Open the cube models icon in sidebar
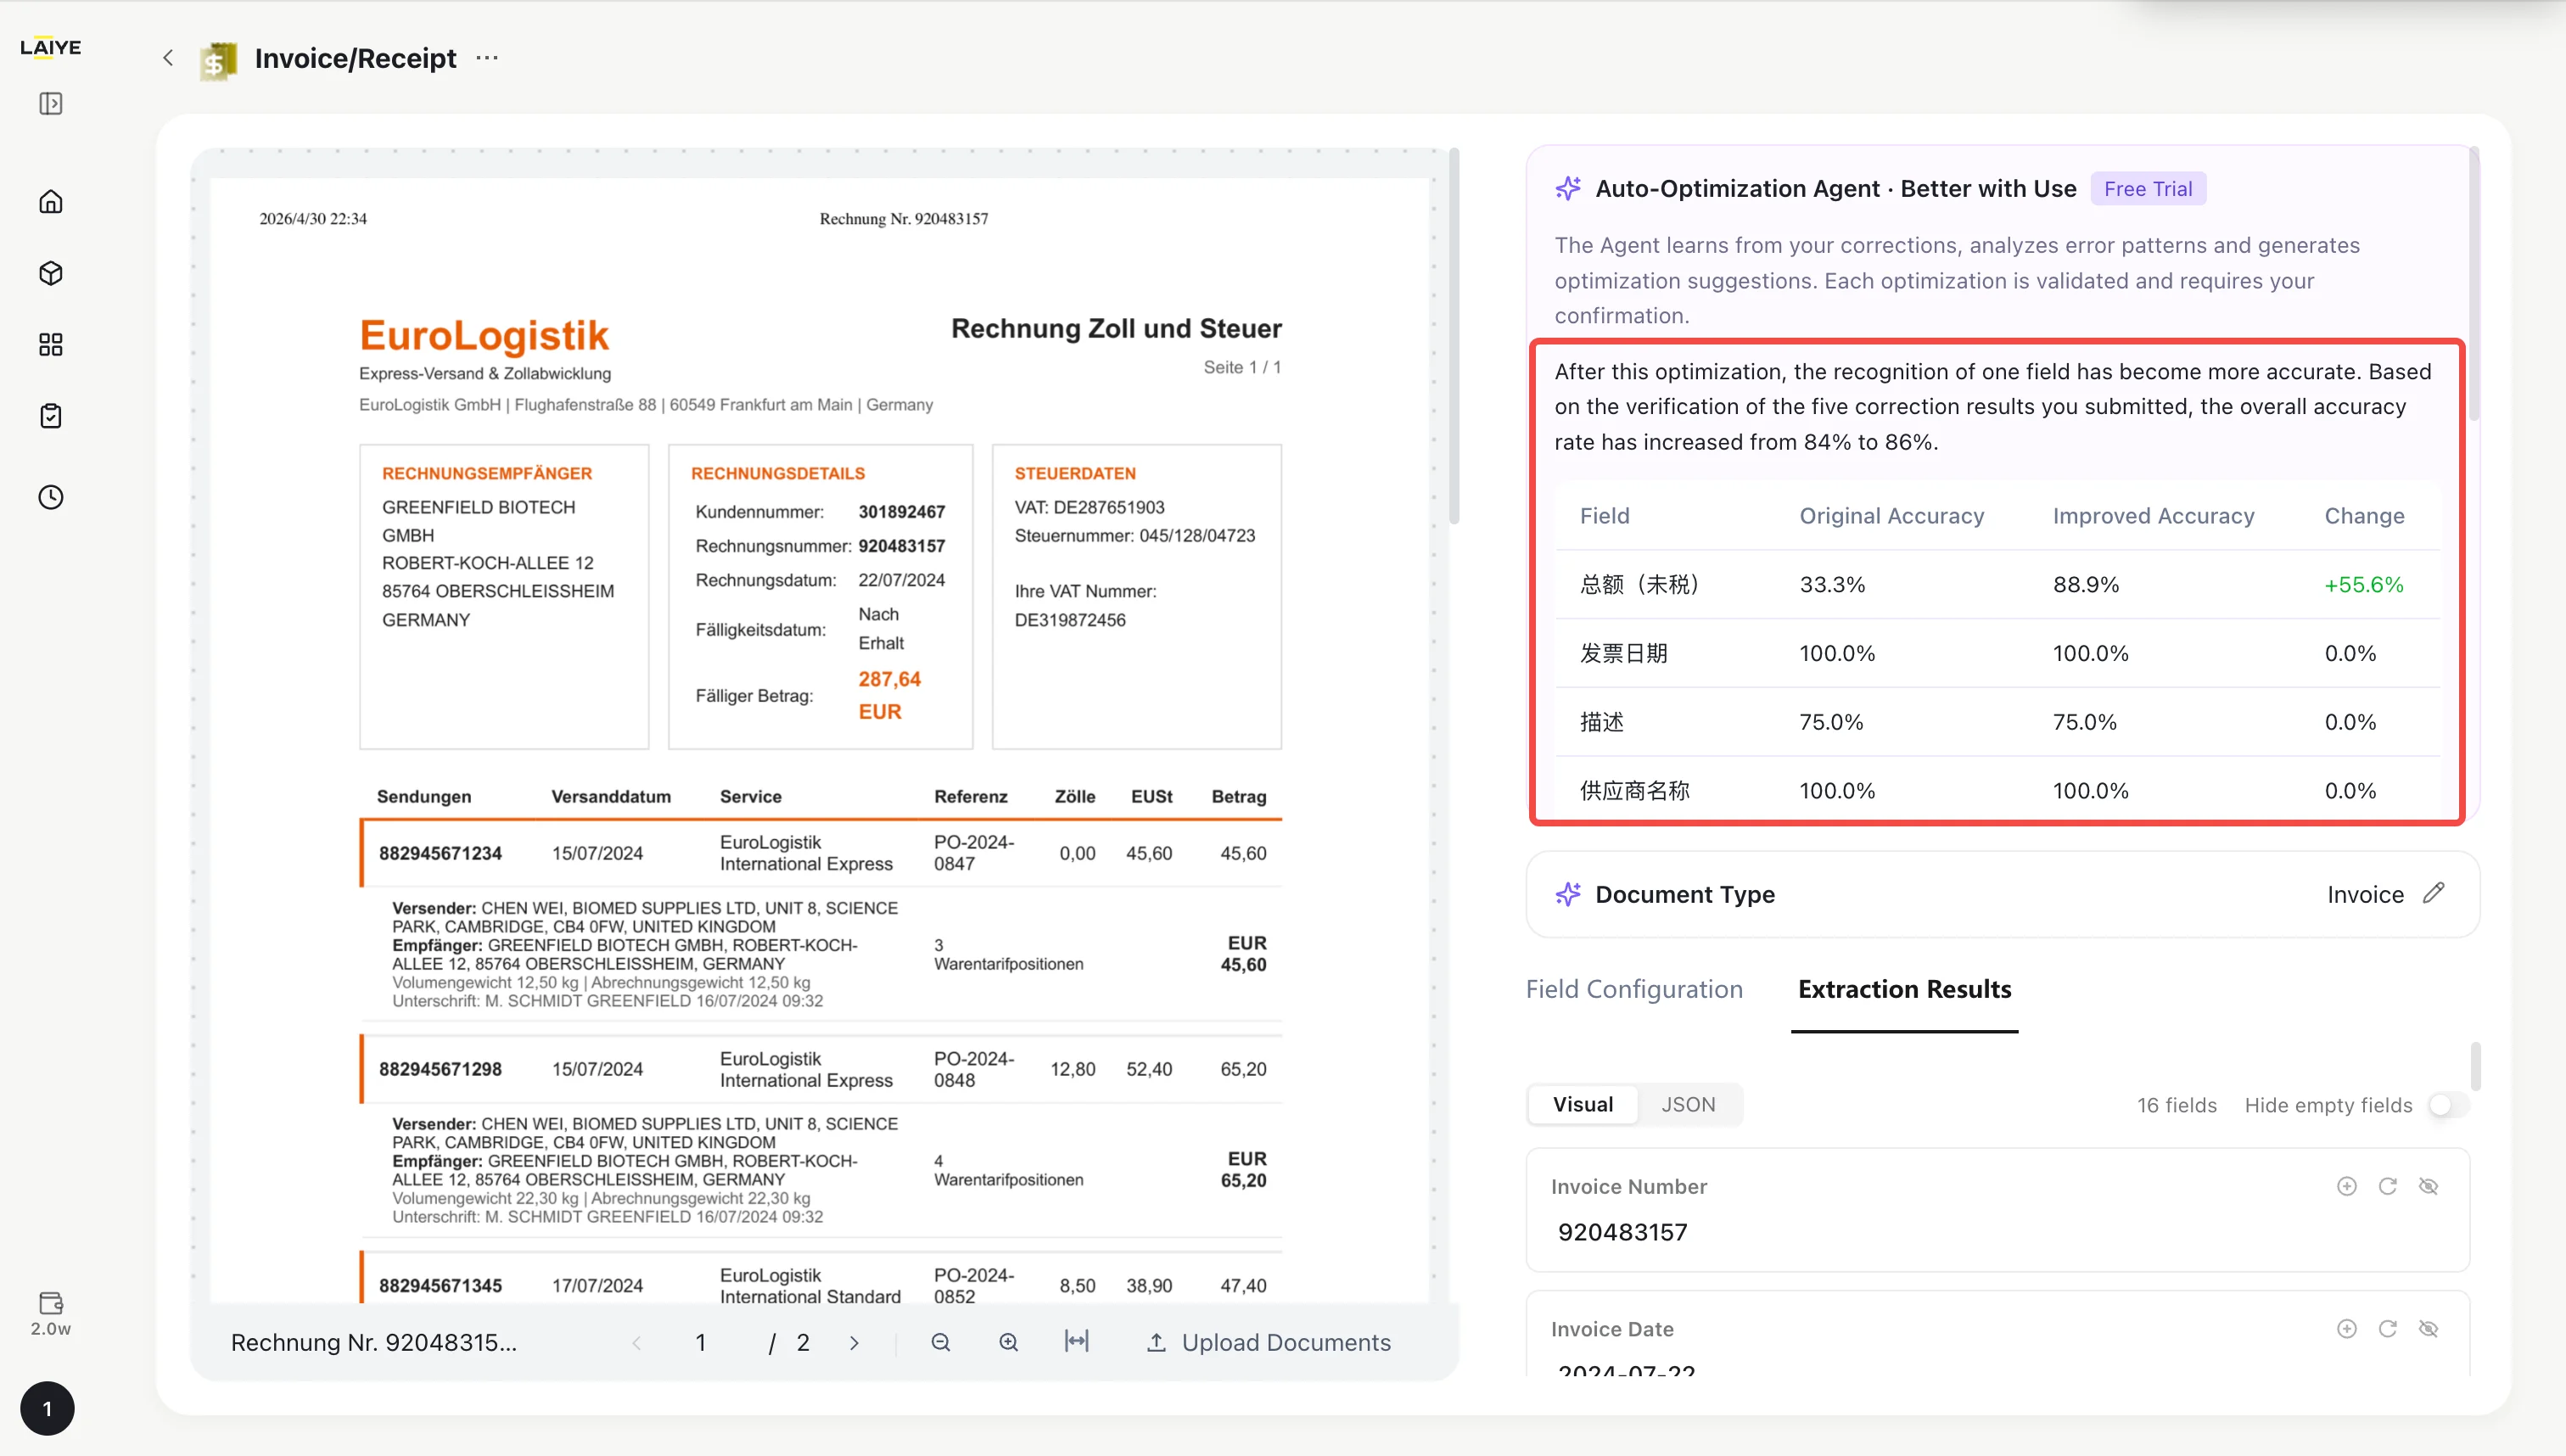The height and width of the screenshot is (1456, 2566). [51, 273]
